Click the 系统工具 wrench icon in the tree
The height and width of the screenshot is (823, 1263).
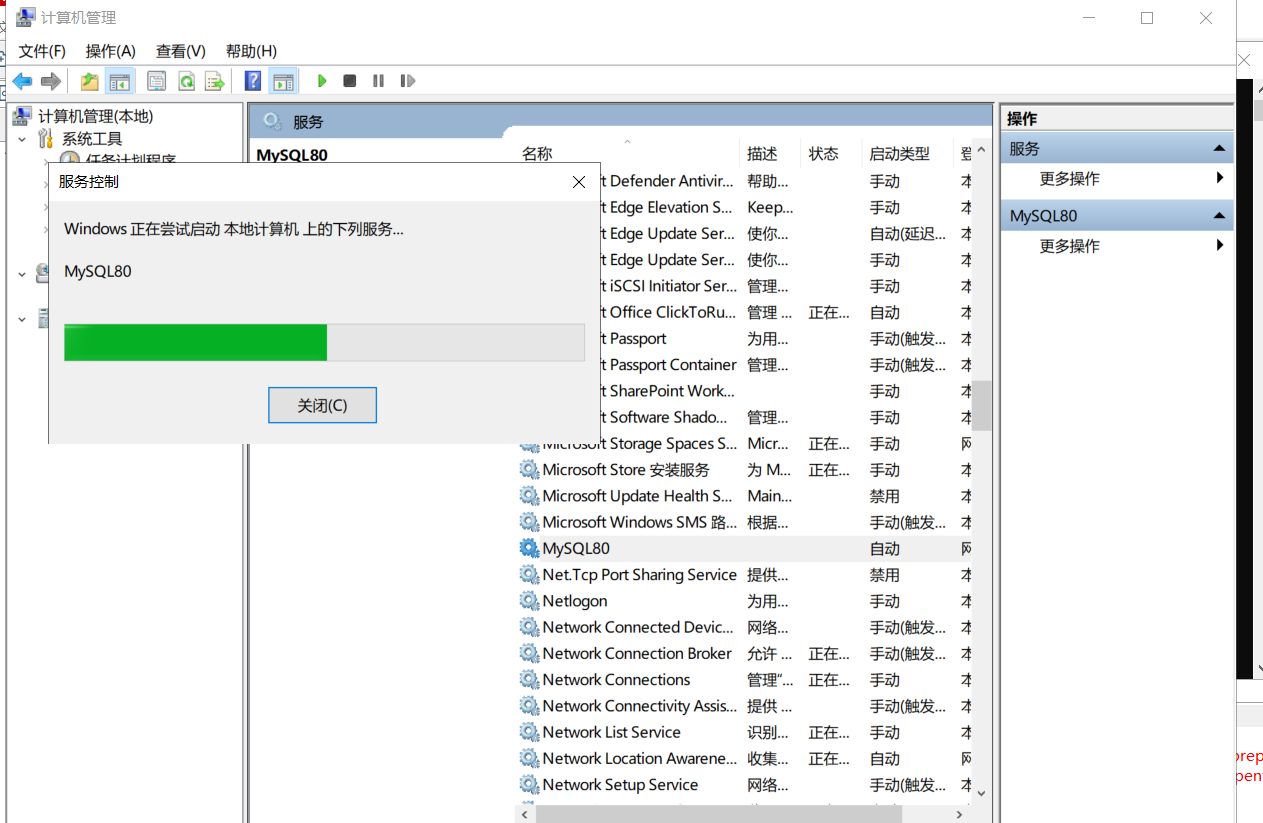point(46,139)
